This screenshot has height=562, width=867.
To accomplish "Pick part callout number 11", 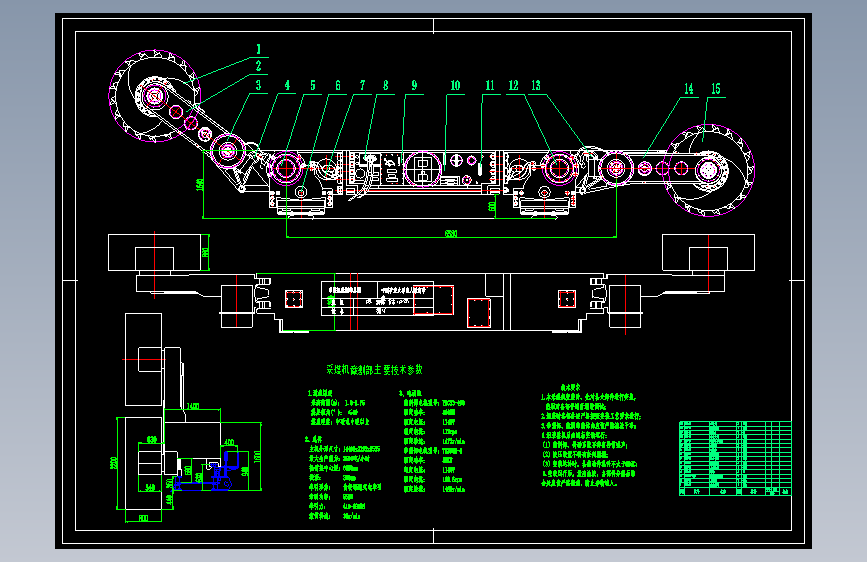I will (x=490, y=86).
